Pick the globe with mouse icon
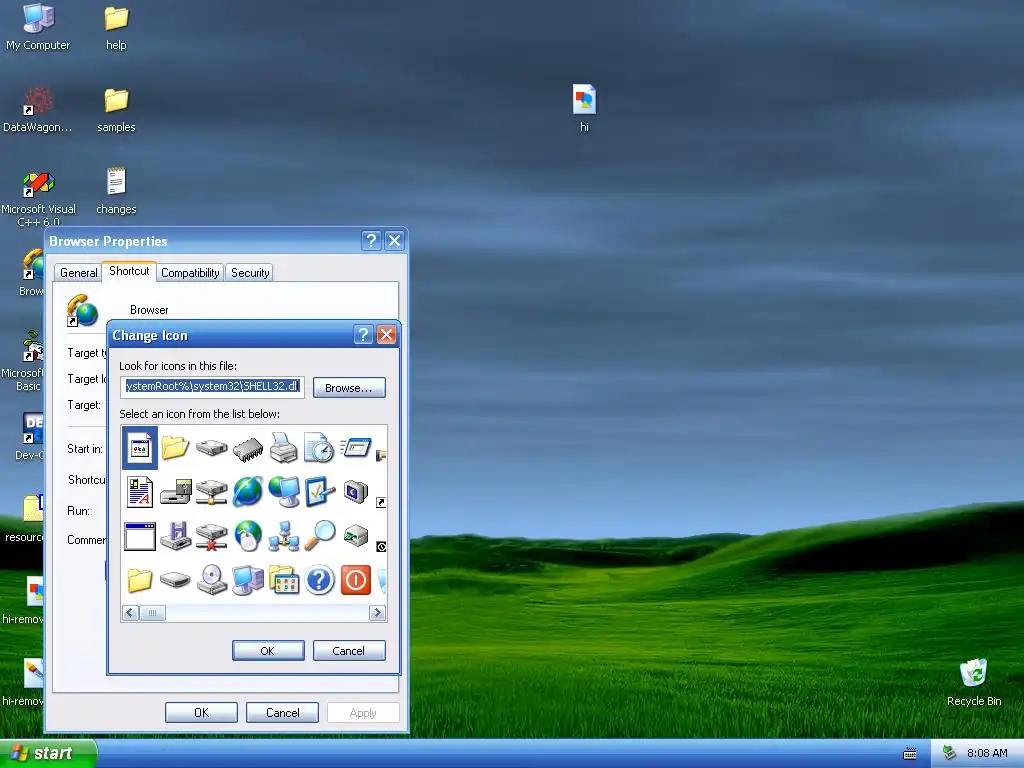The height and width of the screenshot is (768, 1024). coord(248,536)
